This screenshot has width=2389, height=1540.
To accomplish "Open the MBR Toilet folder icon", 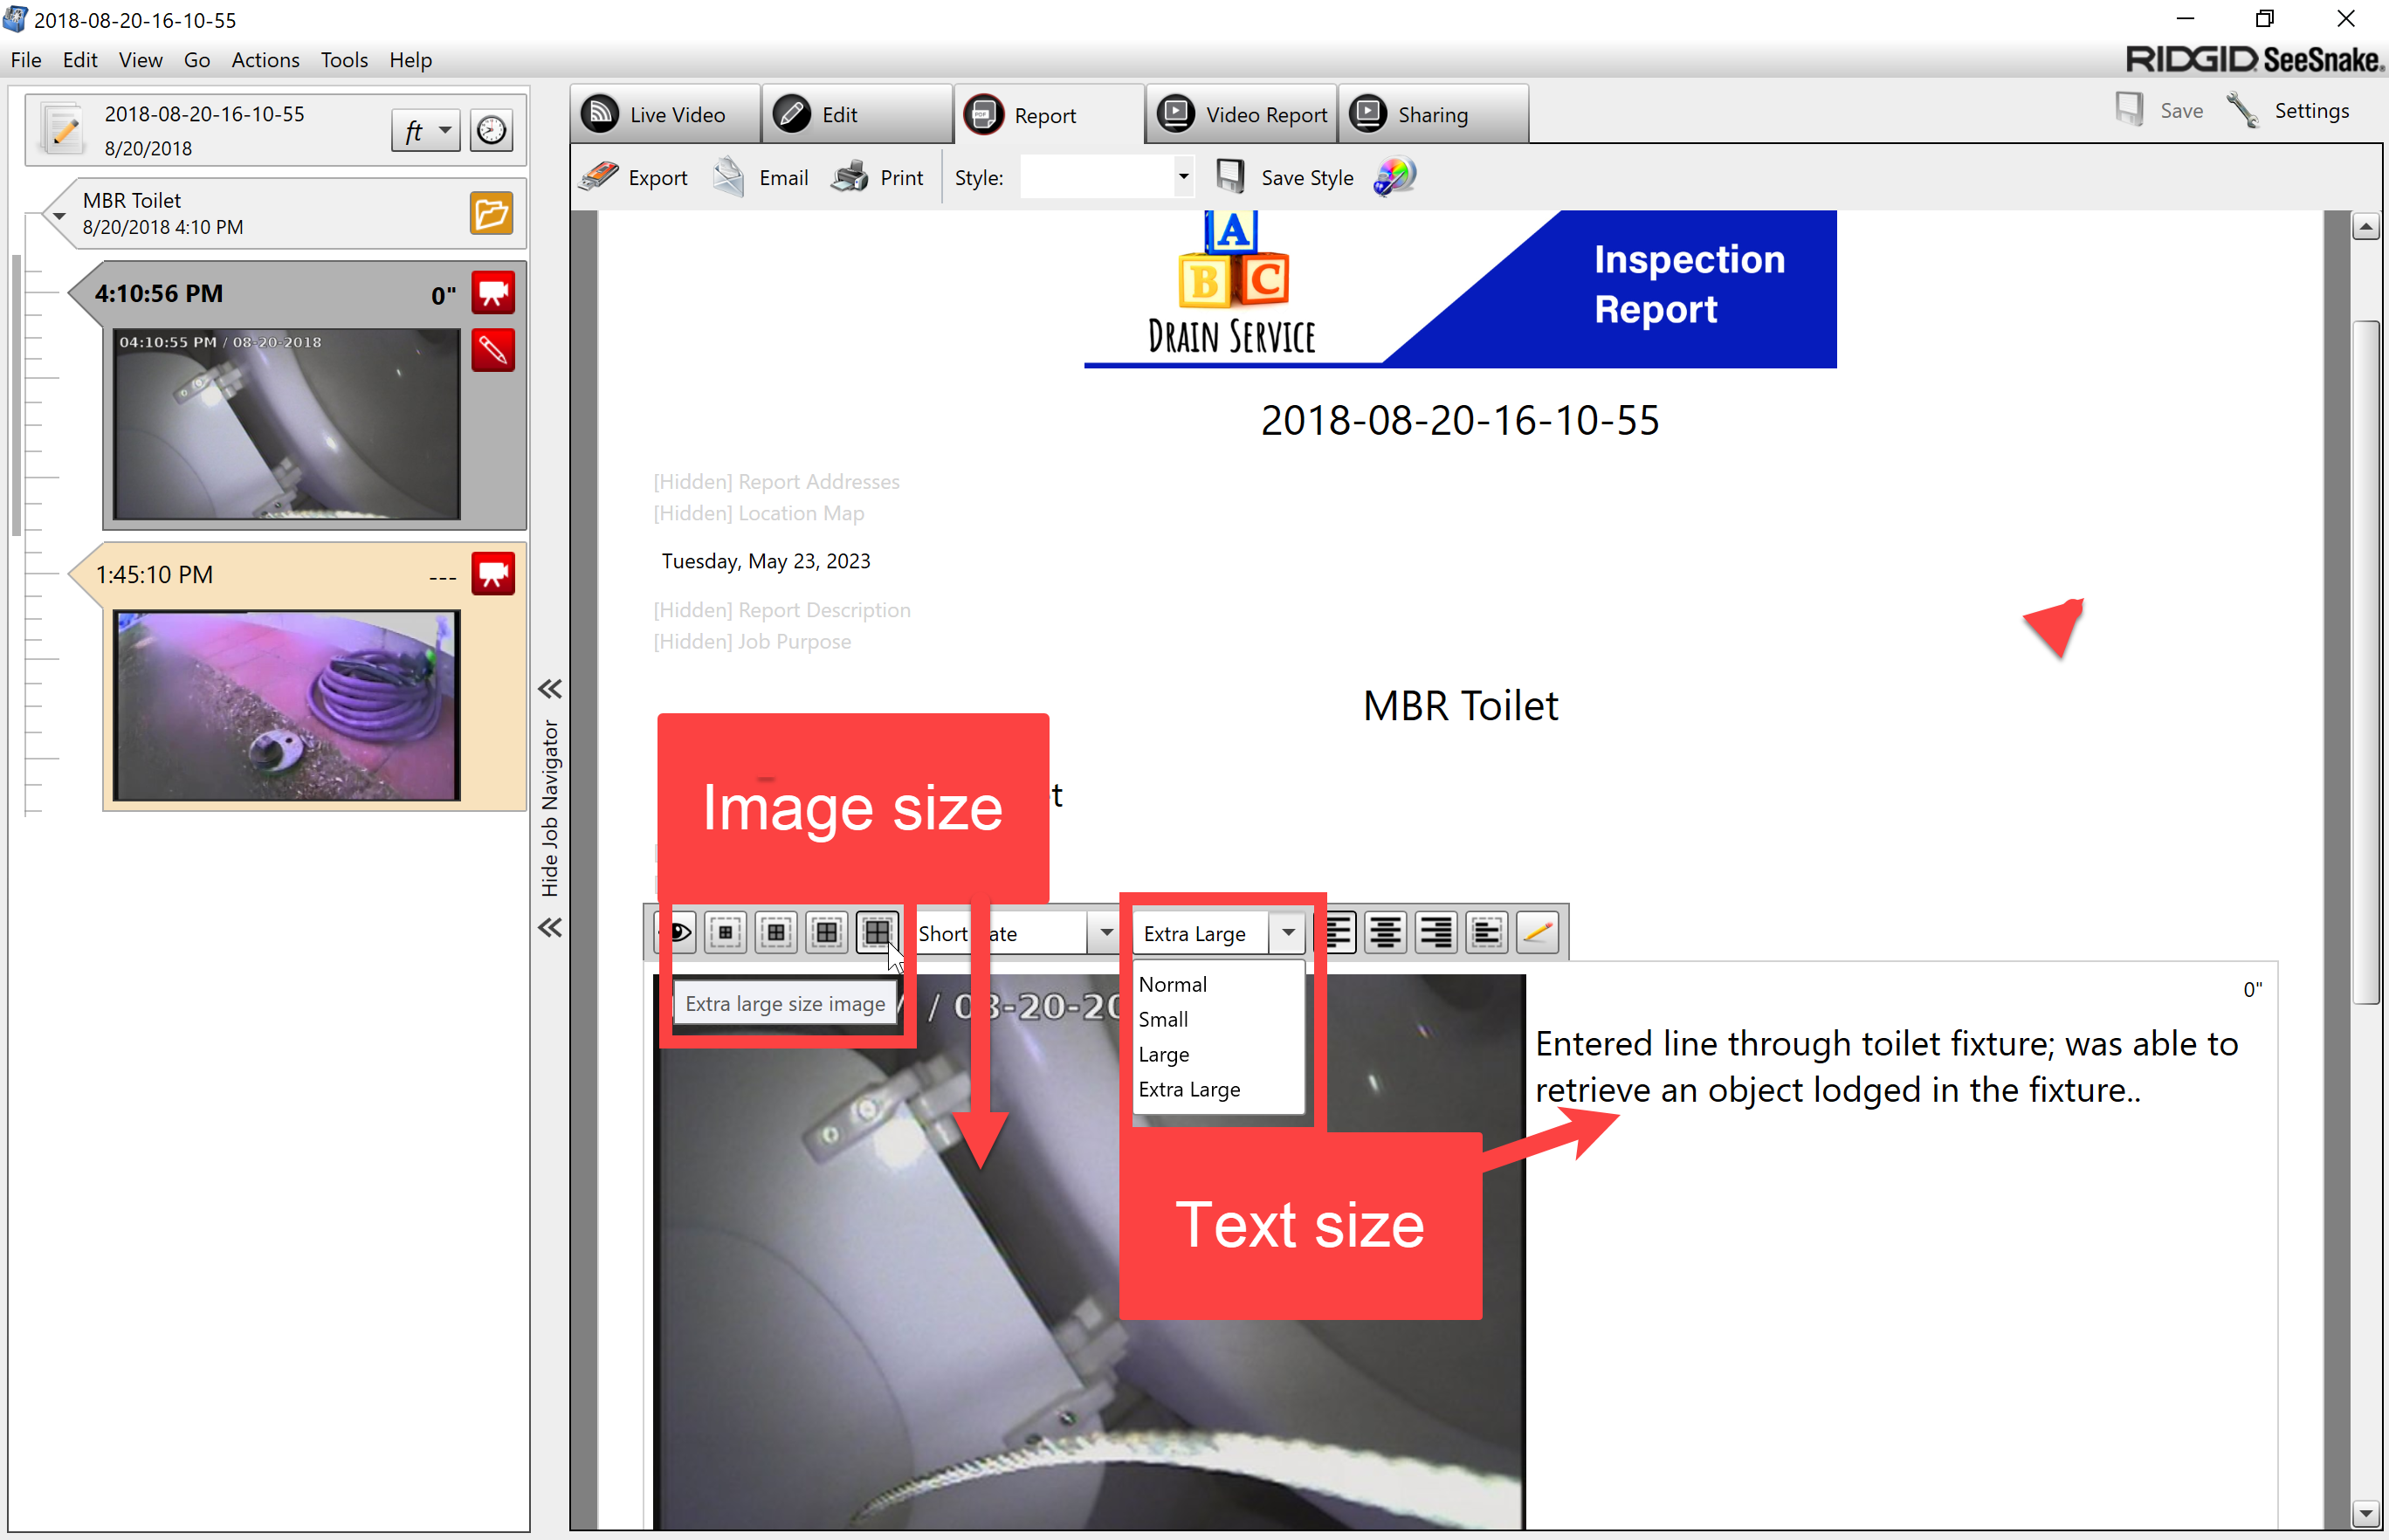I will (x=491, y=213).
